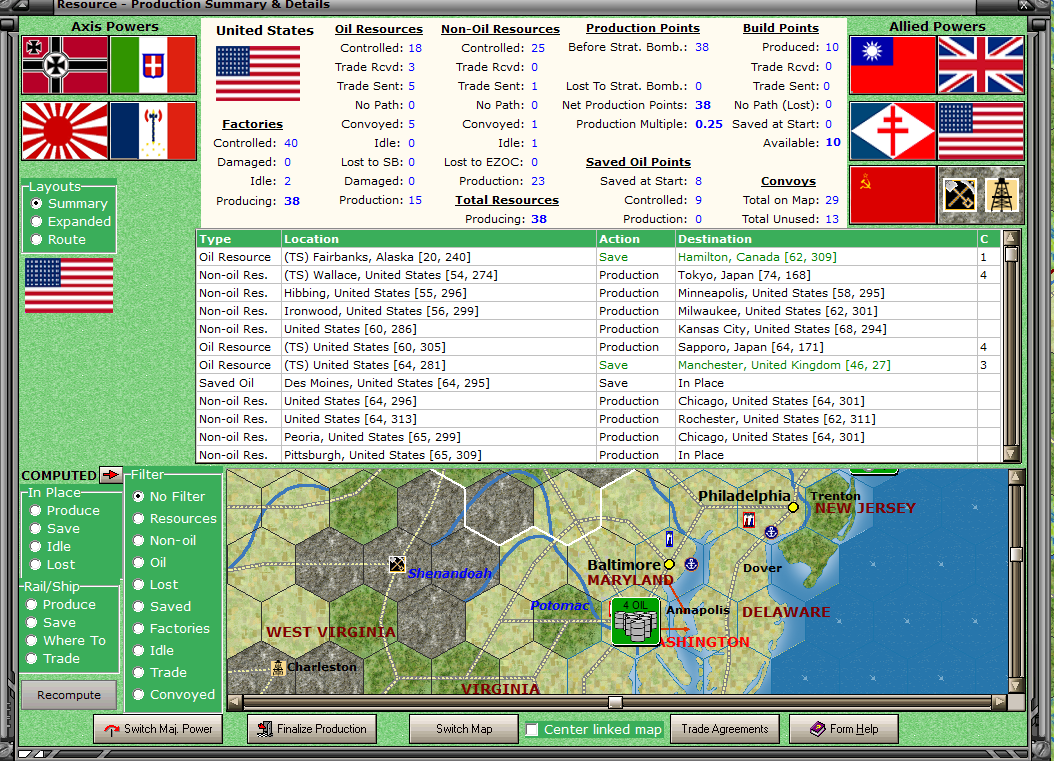
Task: Select the United Kingdom flag
Action: pos(981,65)
